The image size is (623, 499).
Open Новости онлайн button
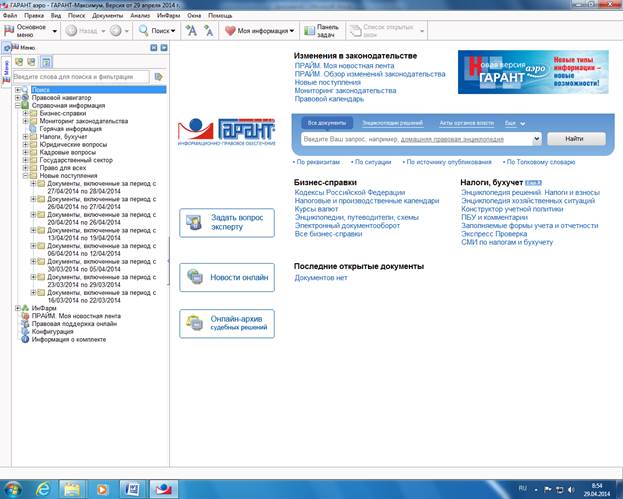pos(227,277)
